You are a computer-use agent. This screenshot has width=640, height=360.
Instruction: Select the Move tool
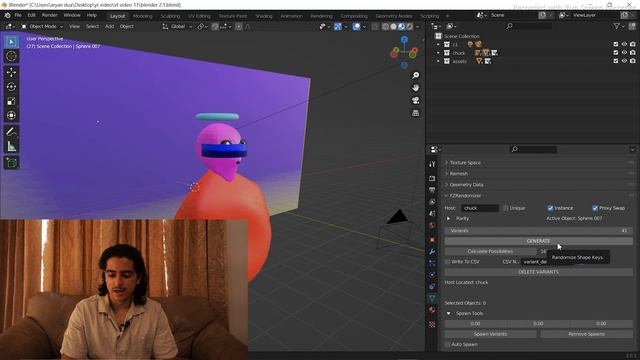(11, 72)
